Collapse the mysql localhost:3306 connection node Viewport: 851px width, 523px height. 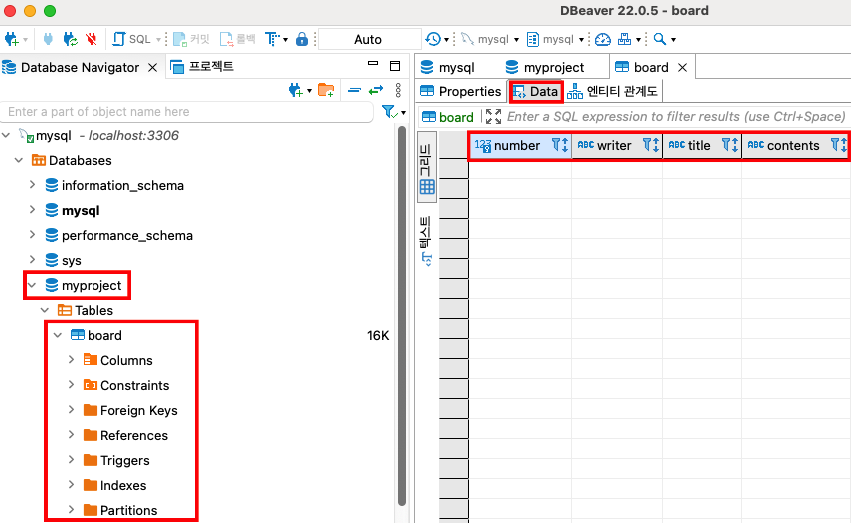coord(6,135)
